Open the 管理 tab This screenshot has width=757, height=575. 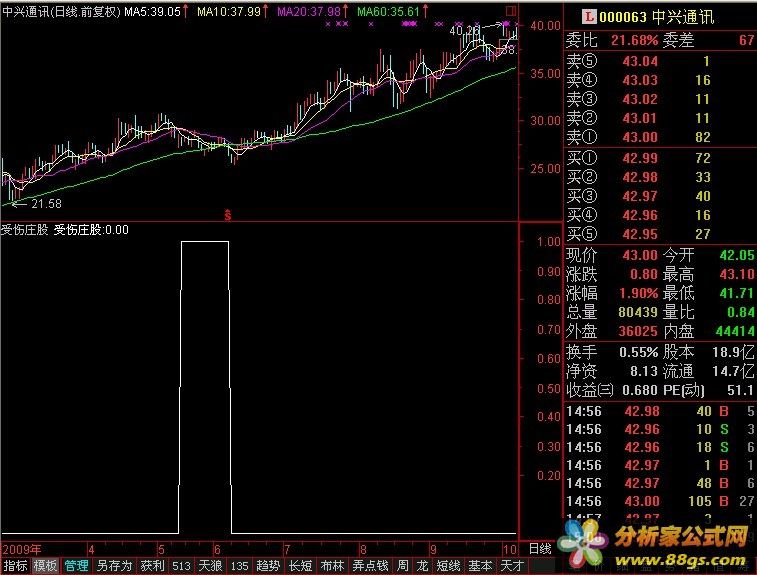(x=76, y=565)
